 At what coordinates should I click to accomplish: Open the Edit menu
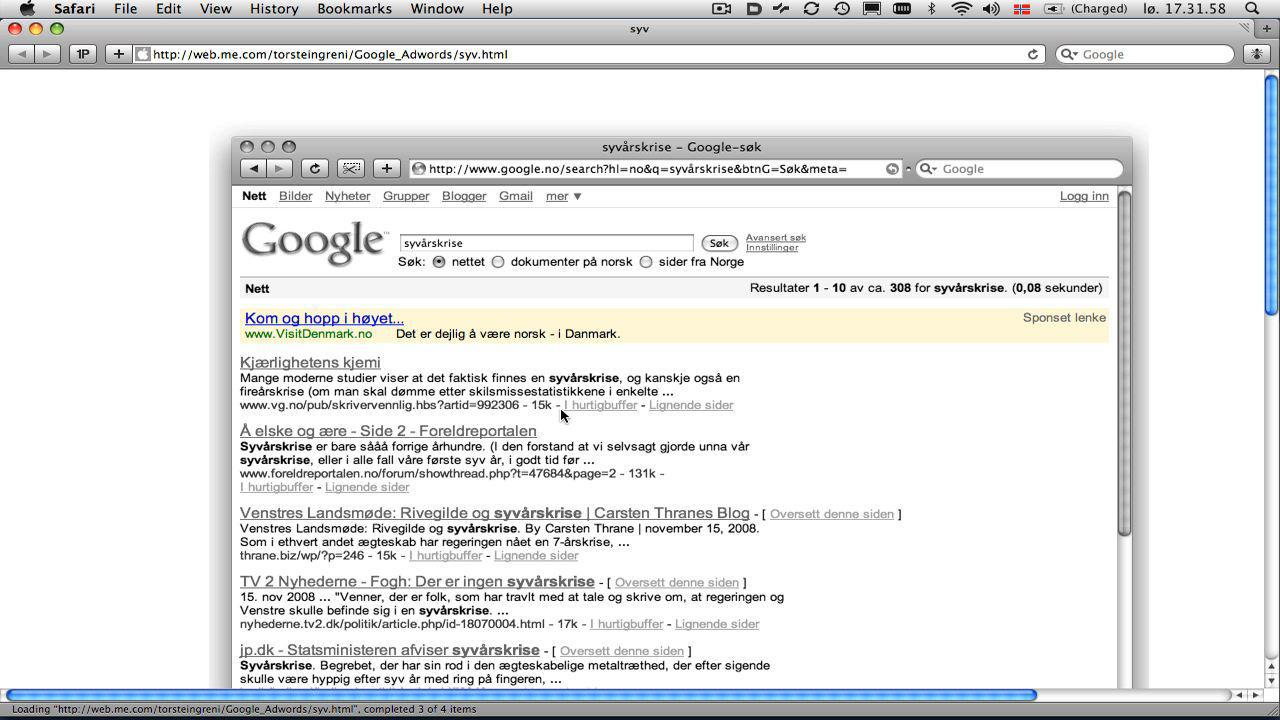coord(168,9)
